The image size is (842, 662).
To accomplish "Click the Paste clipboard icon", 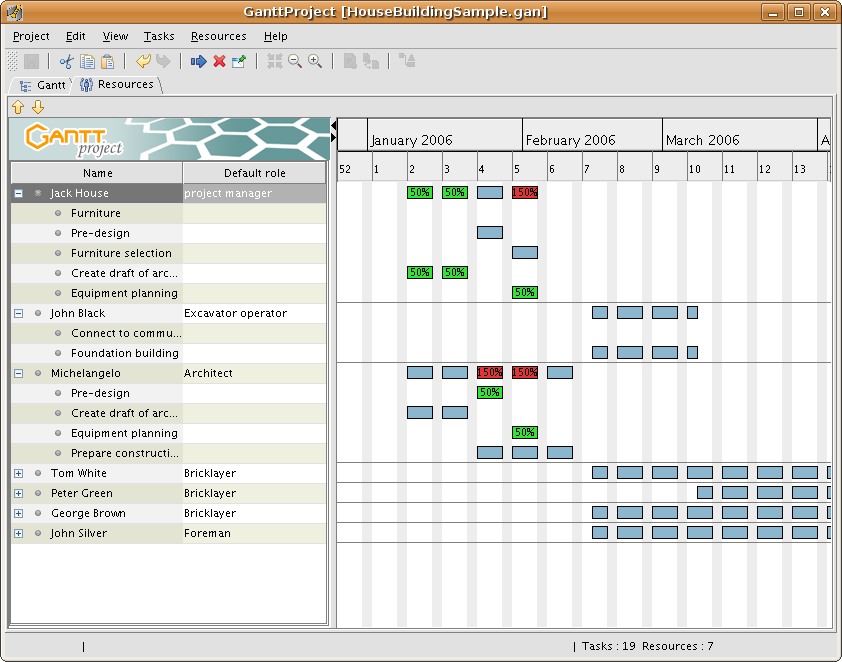I will pos(108,61).
